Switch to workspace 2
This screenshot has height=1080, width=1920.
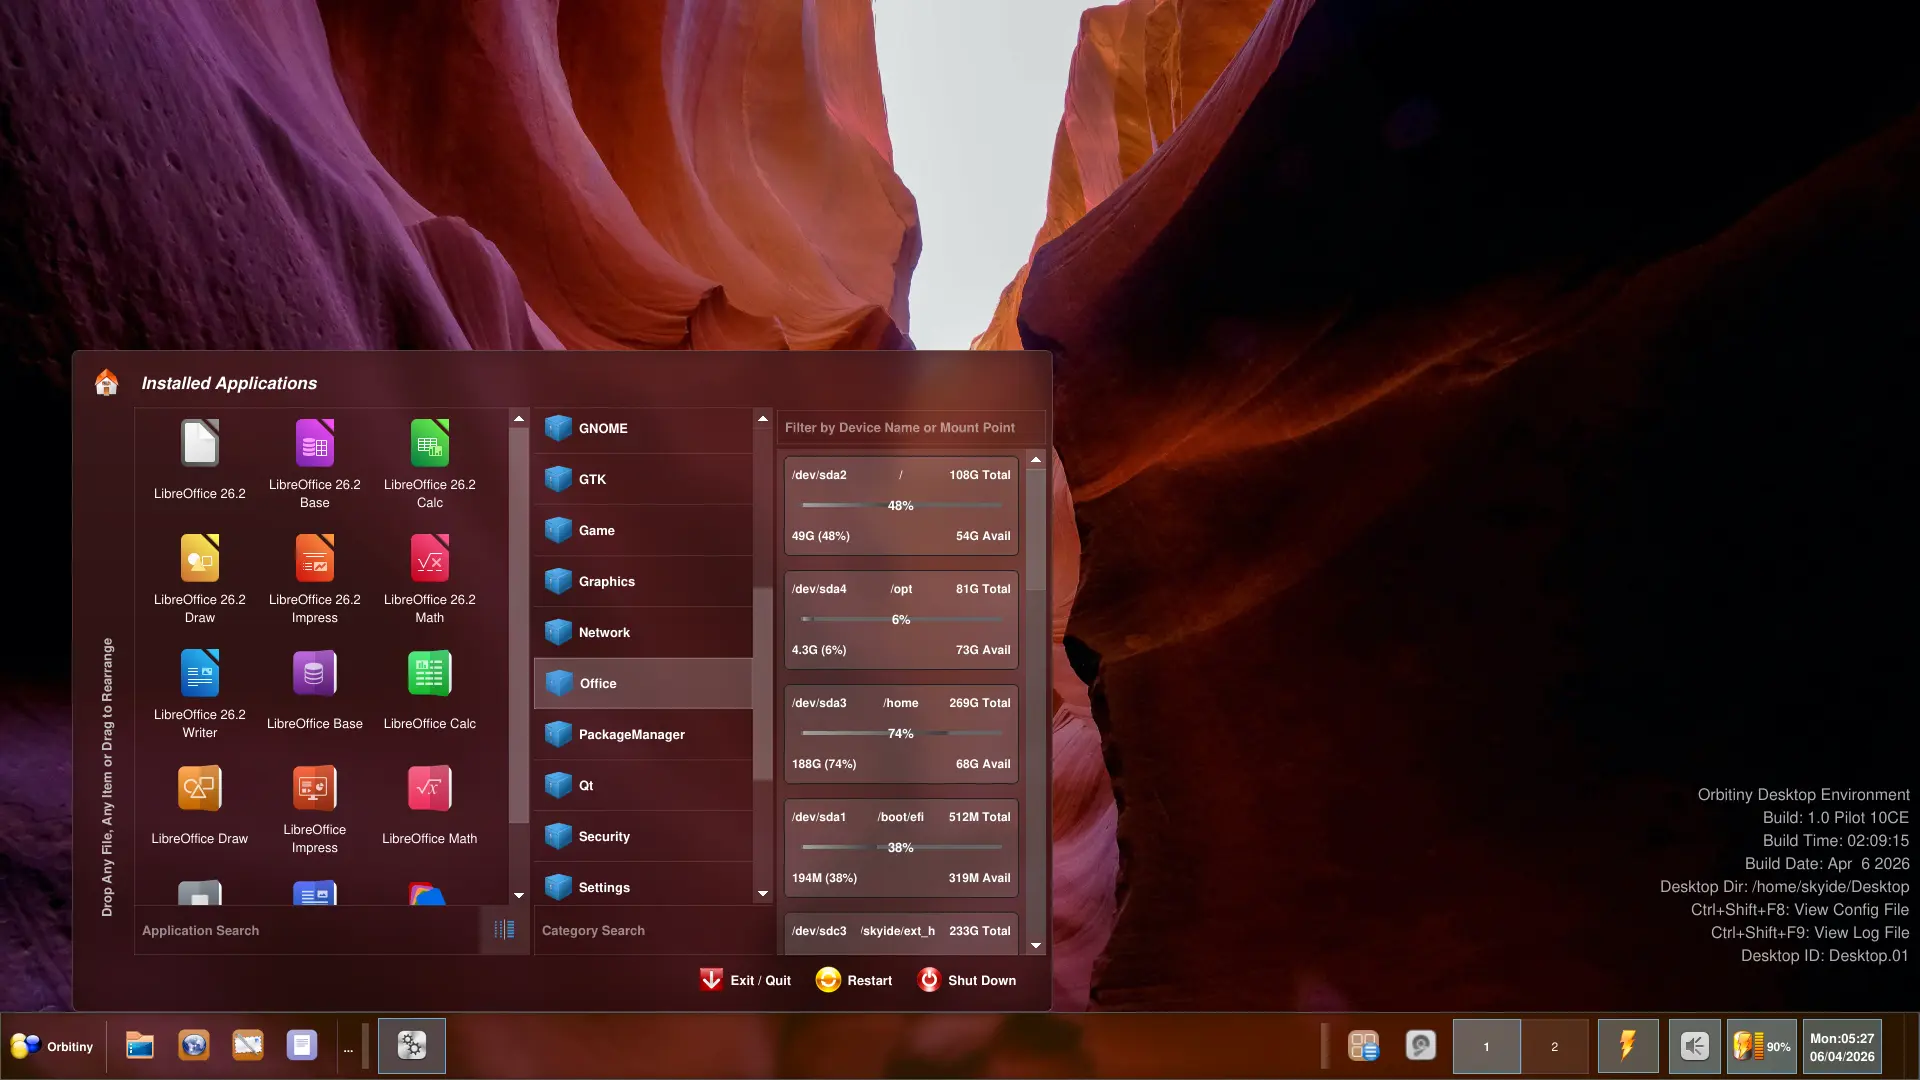tap(1554, 1046)
